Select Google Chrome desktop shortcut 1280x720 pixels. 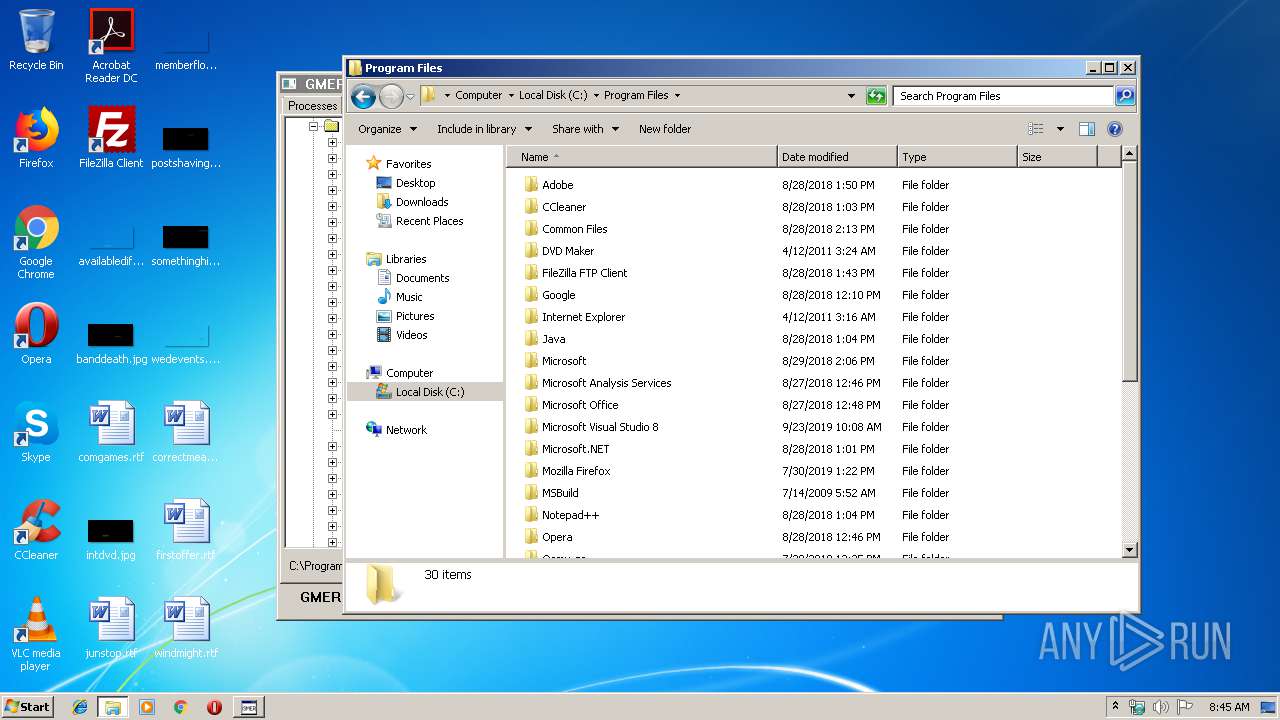click(x=36, y=242)
